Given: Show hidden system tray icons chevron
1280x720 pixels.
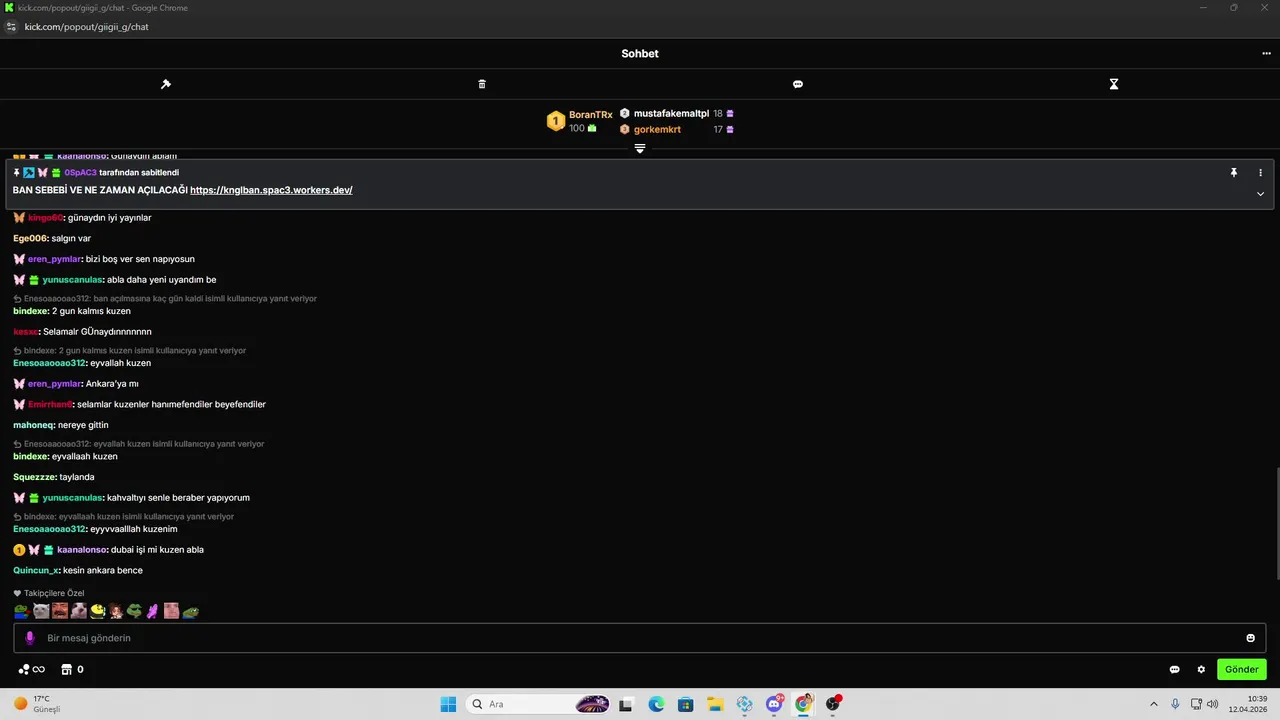Looking at the screenshot, I should point(1153,704).
